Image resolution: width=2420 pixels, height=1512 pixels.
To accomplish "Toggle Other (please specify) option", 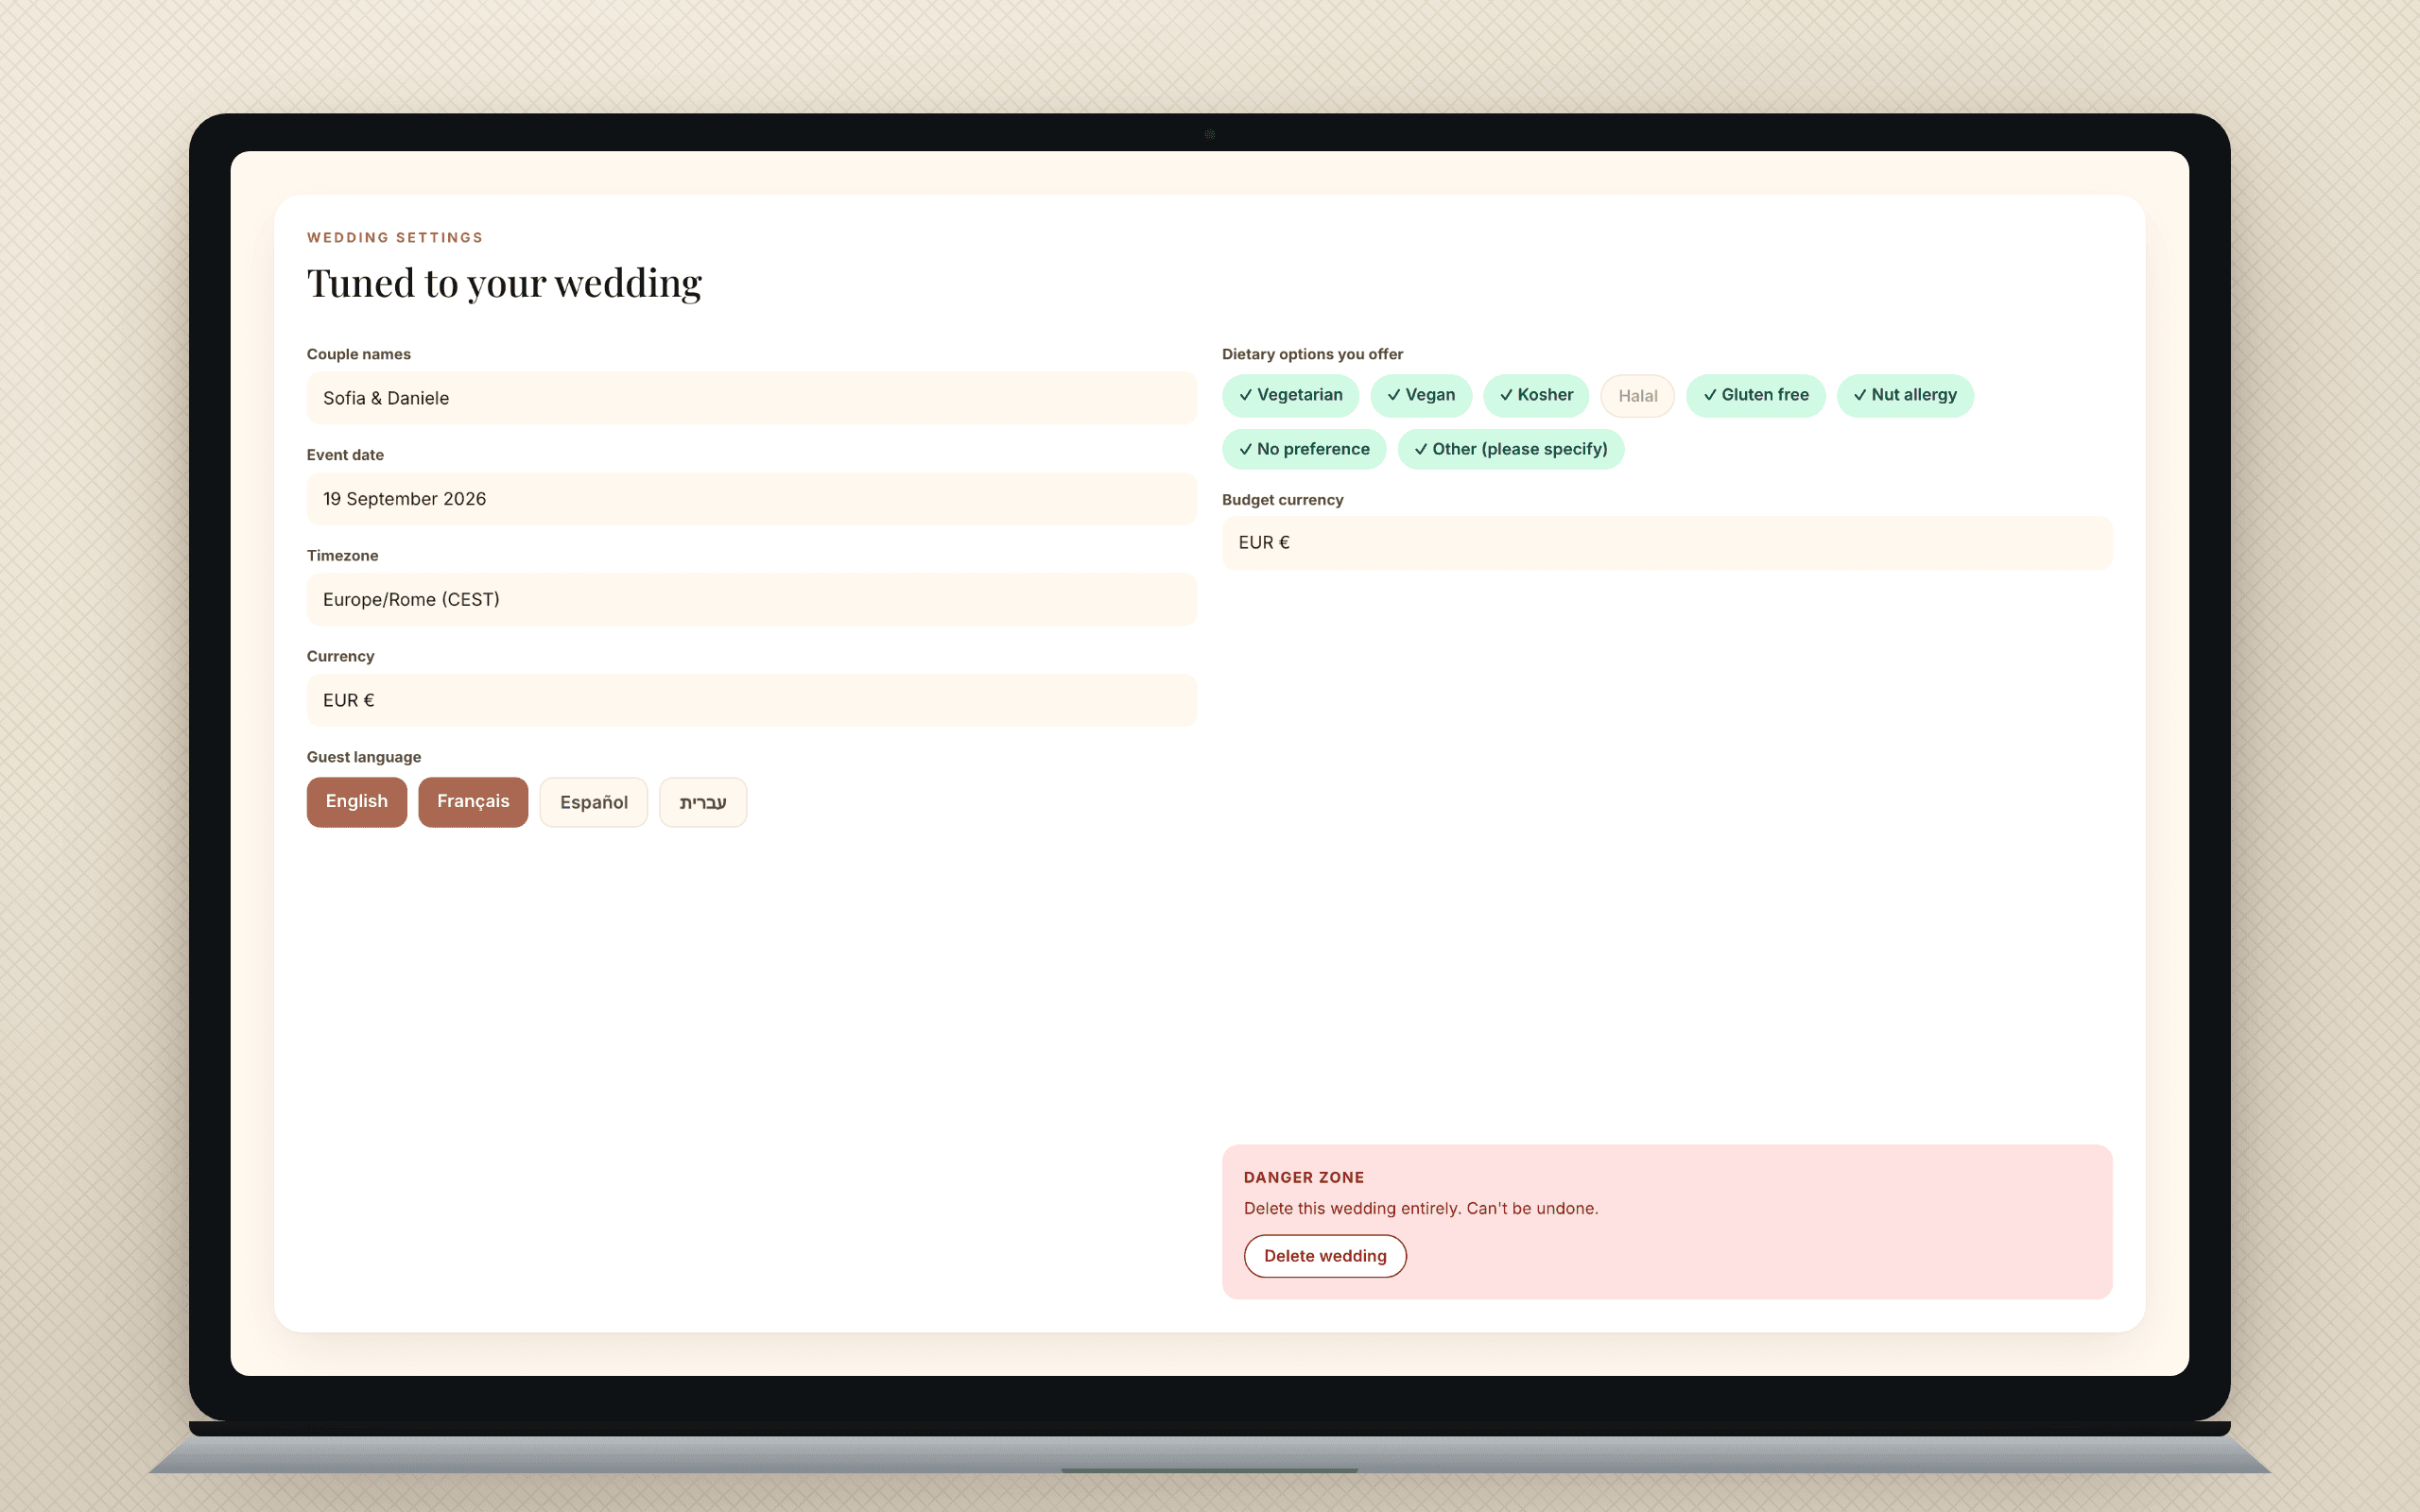I will (1510, 449).
